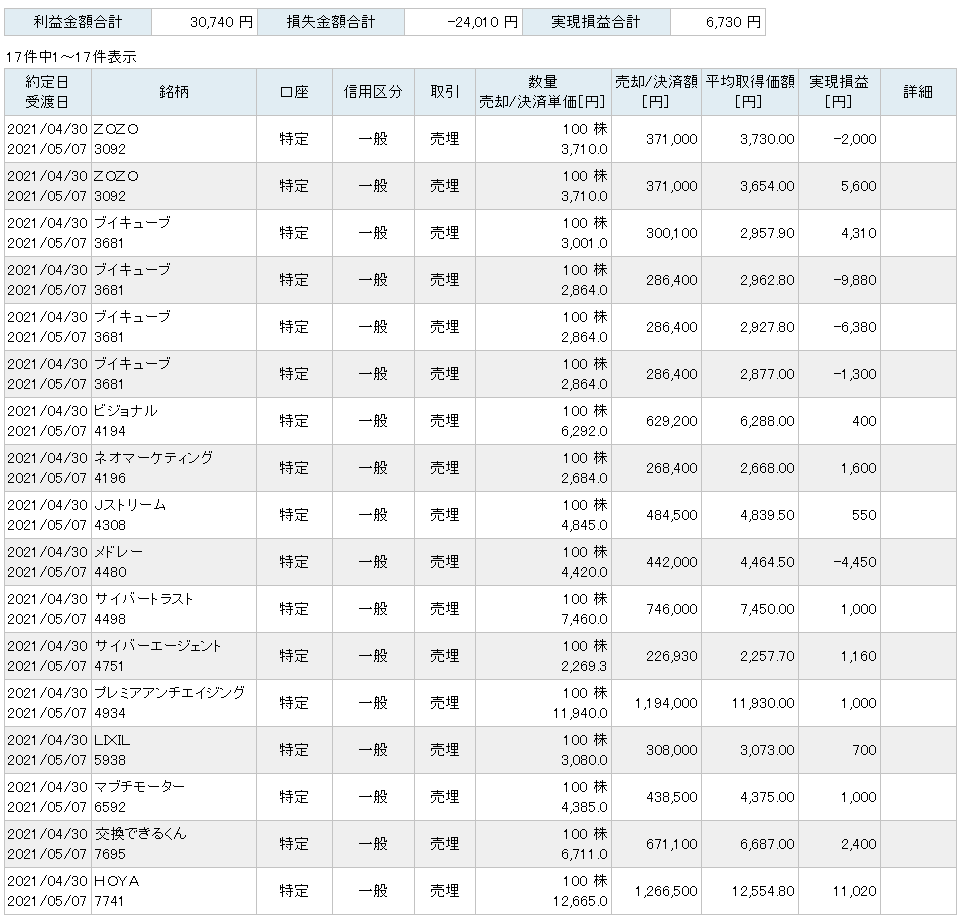Screen dimensions: 961x922
Task: Click 売埋 trade cell in LIXIL row
Action: tap(445, 750)
